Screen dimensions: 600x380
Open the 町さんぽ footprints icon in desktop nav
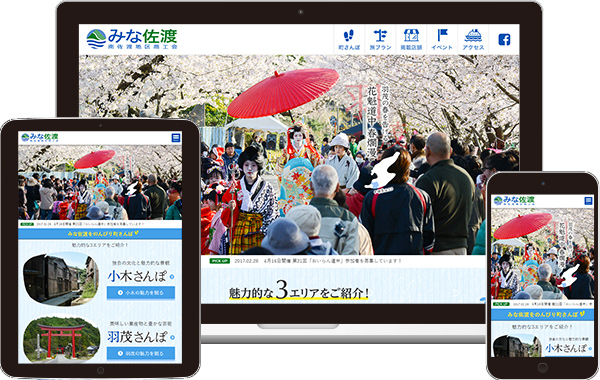[x=349, y=39]
